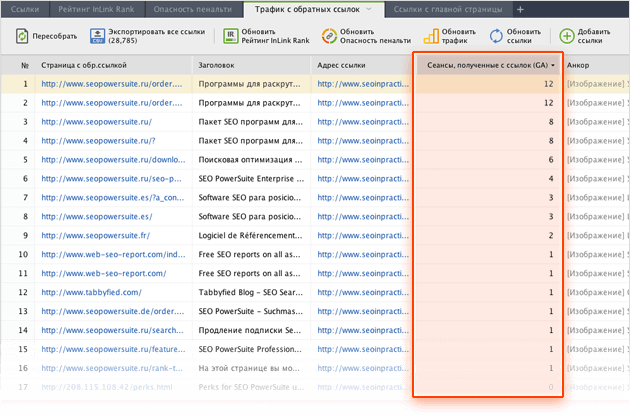Select title 'Поисковая оптимизация ...'
The image size is (630, 416).
tap(250, 160)
